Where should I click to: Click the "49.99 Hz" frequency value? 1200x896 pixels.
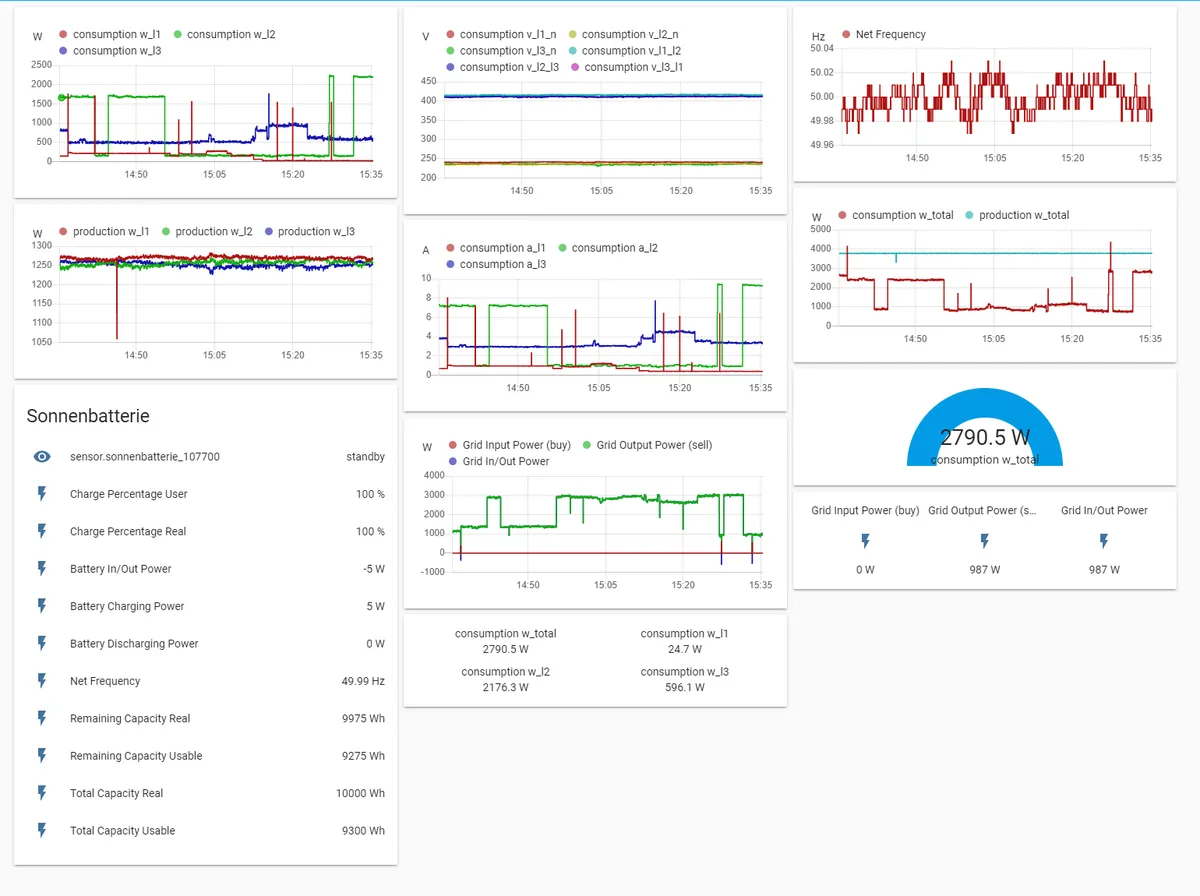pyautogui.click(x=363, y=681)
